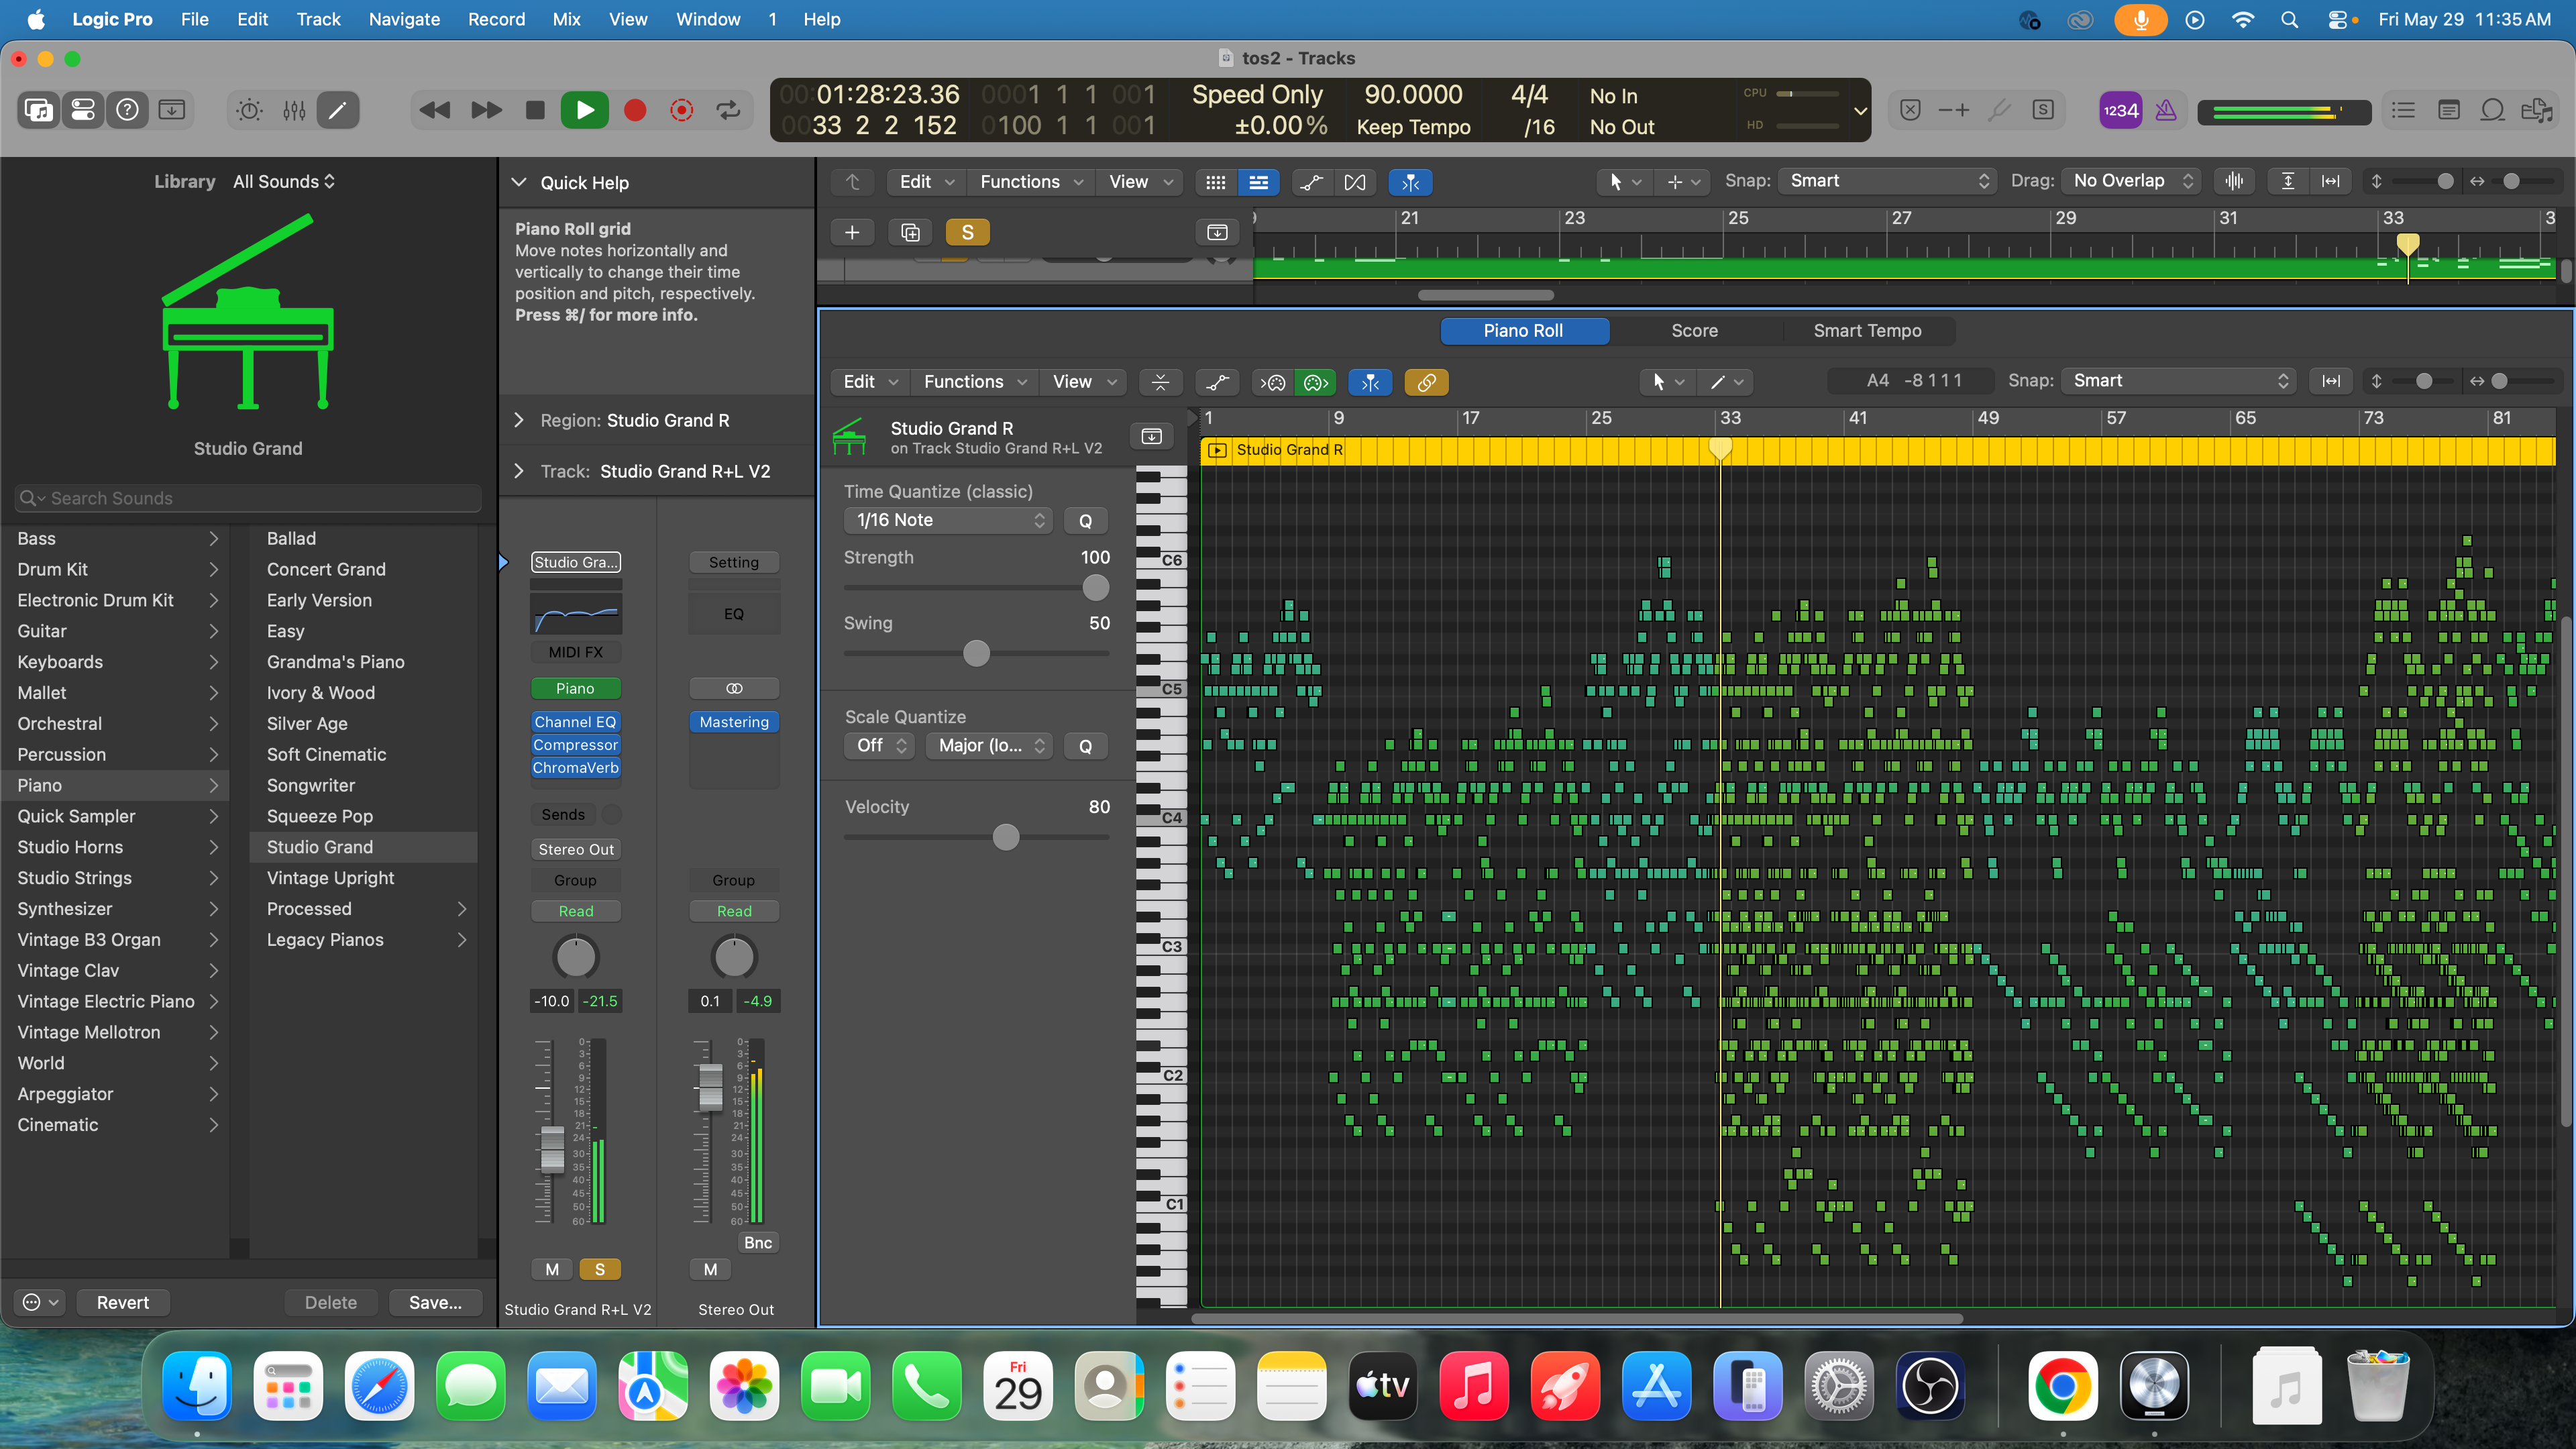The height and width of the screenshot is (1449, 2576).
Task: Adjust the Swing slider
Action: point(976,654)
